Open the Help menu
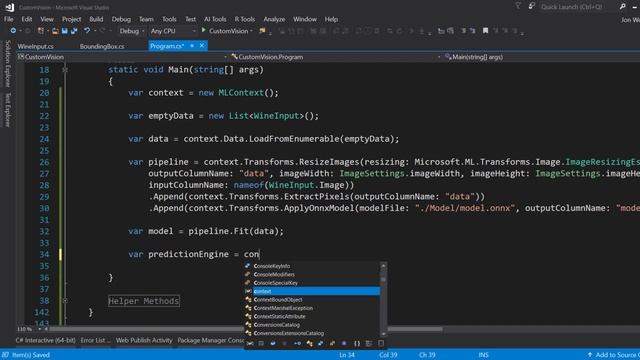The height and width of the screenshot is (360, 640). point(331,19)
